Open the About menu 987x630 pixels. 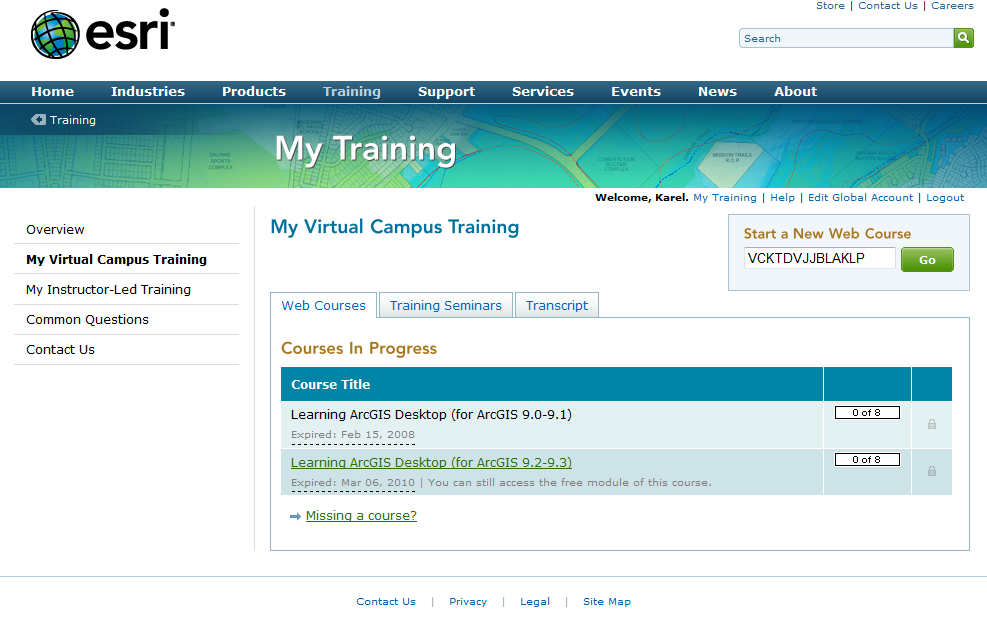click(795, 92)
